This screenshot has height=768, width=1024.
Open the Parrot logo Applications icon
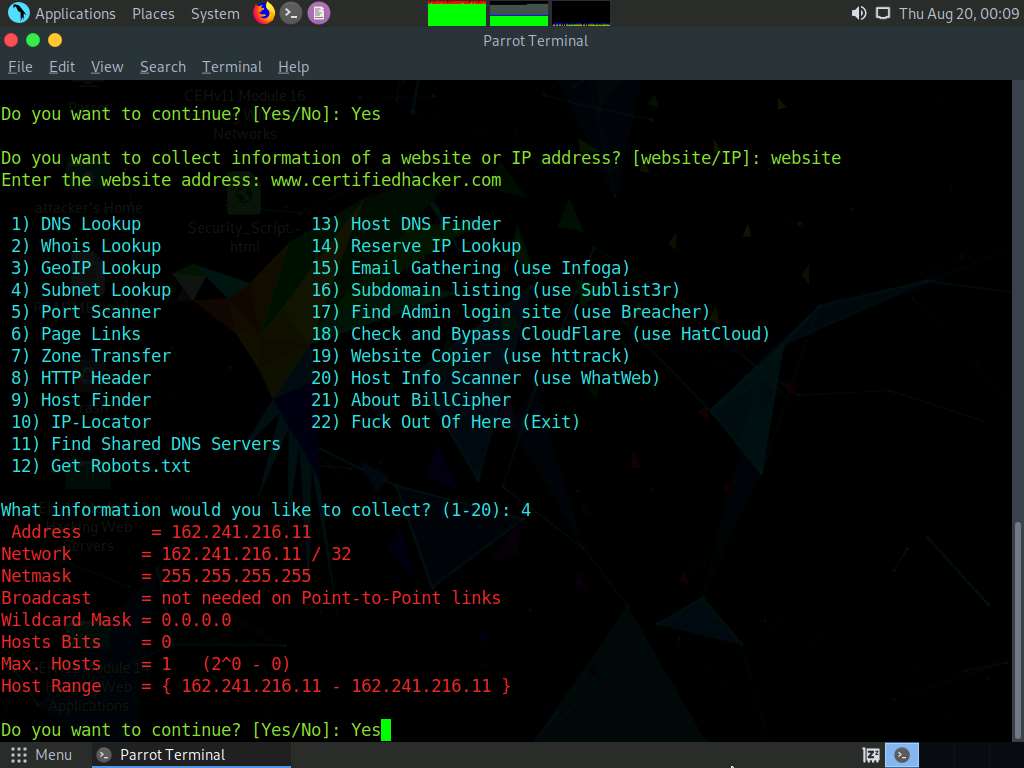[18, 13]
